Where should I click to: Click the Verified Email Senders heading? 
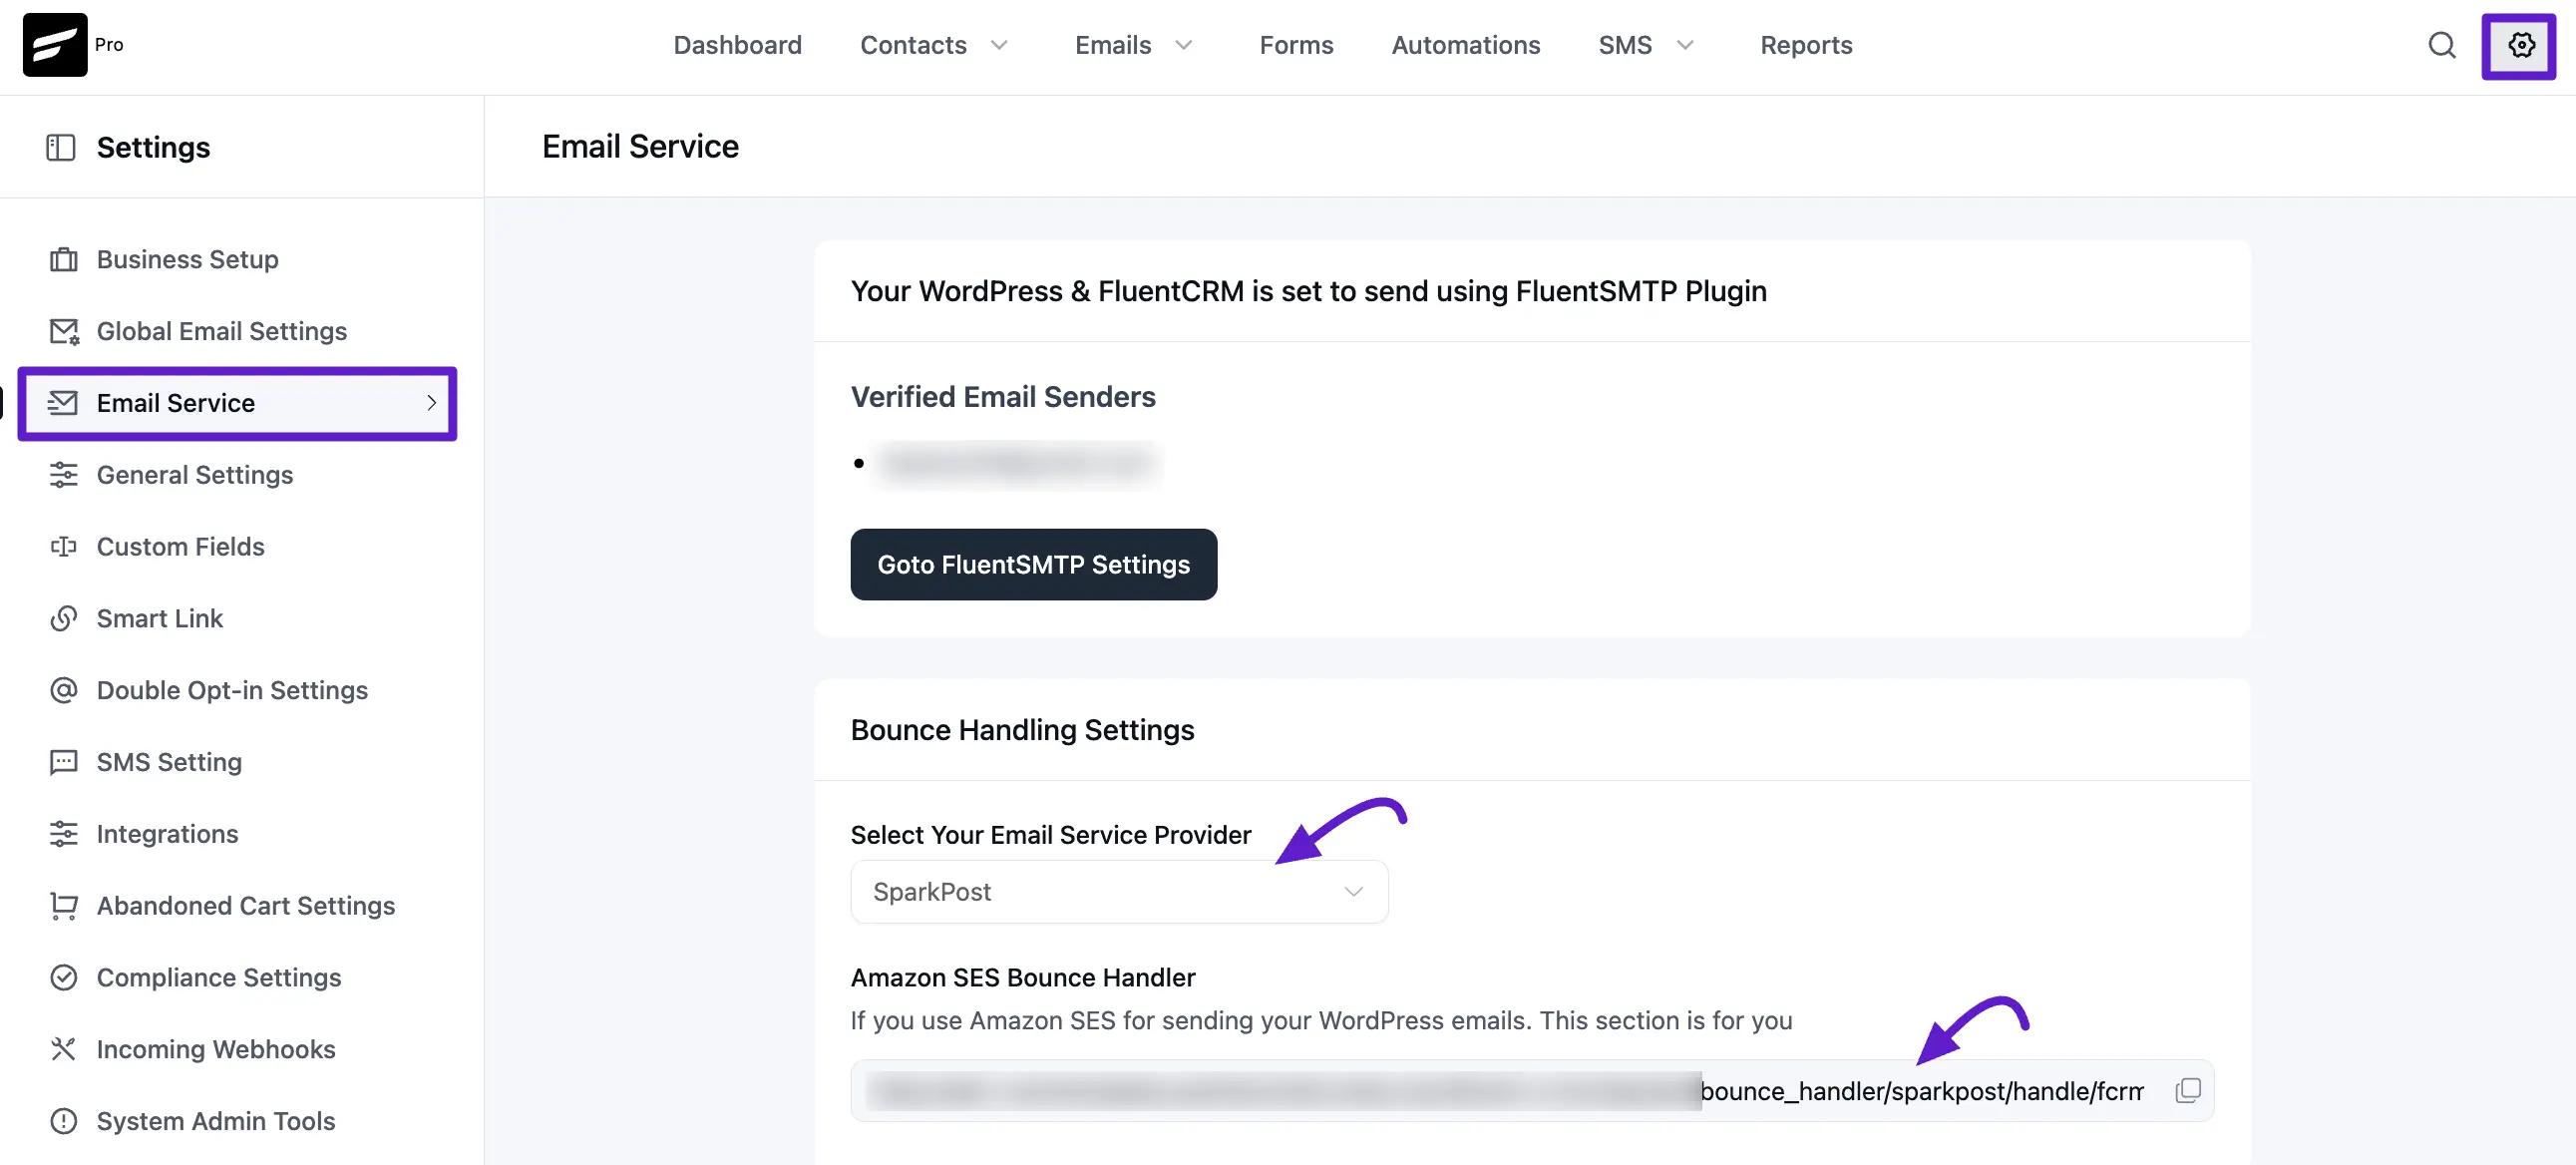(x=1003, y=397)
